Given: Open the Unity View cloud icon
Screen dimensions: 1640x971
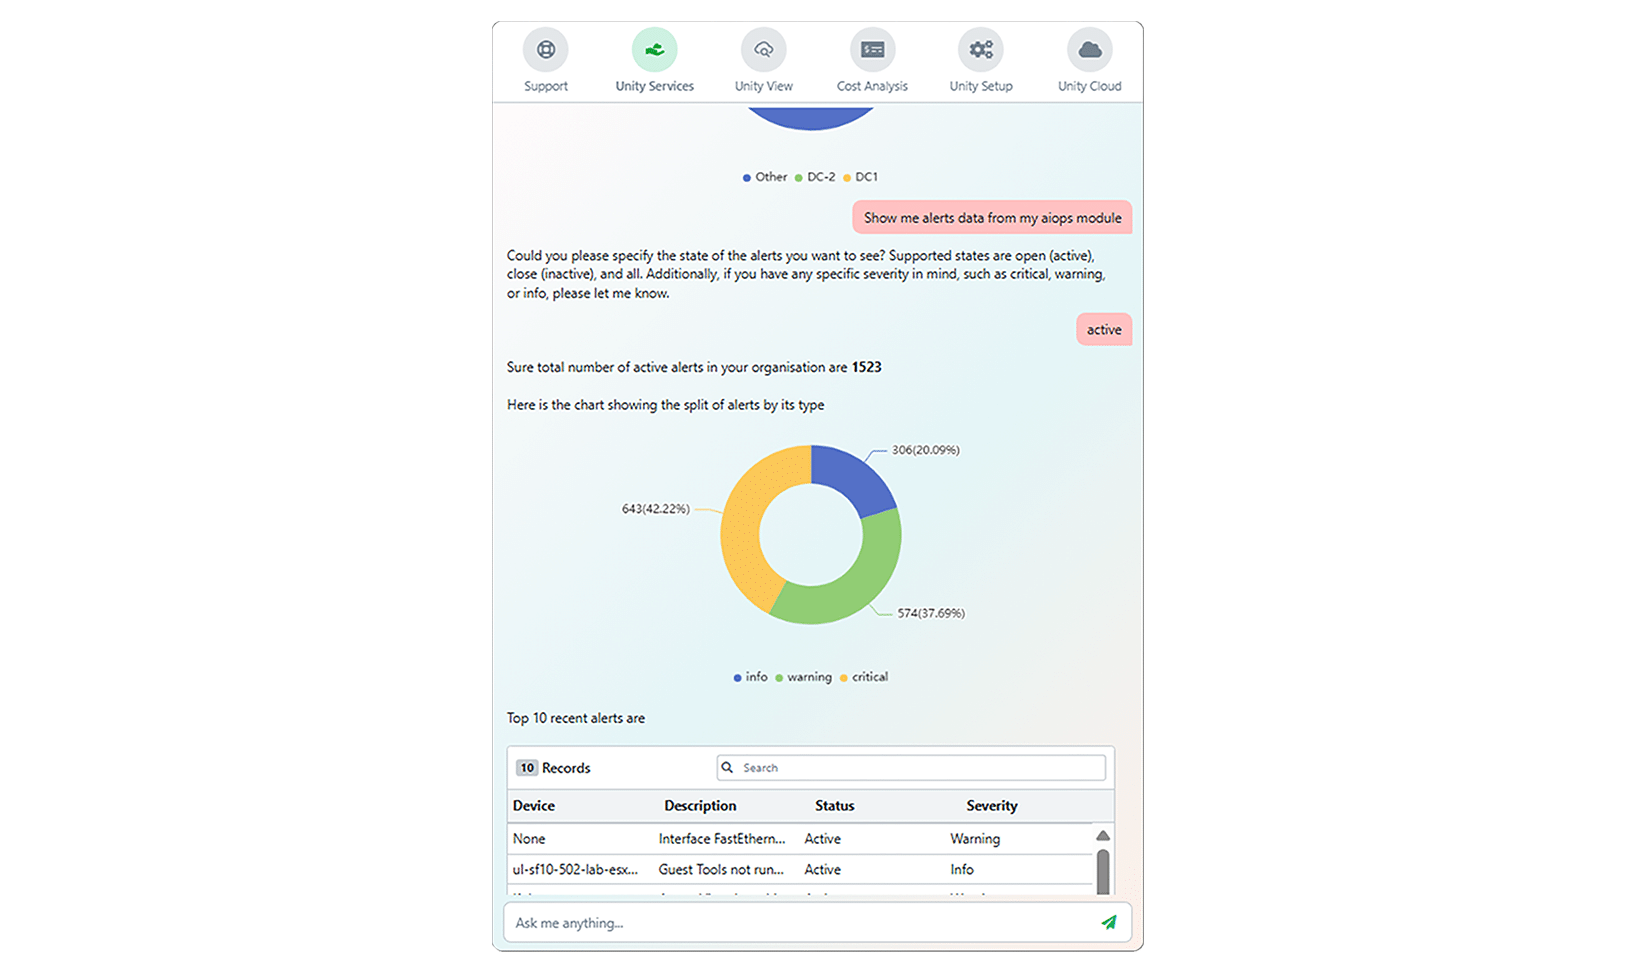Looking at the screenshot, I should (763, 49).
